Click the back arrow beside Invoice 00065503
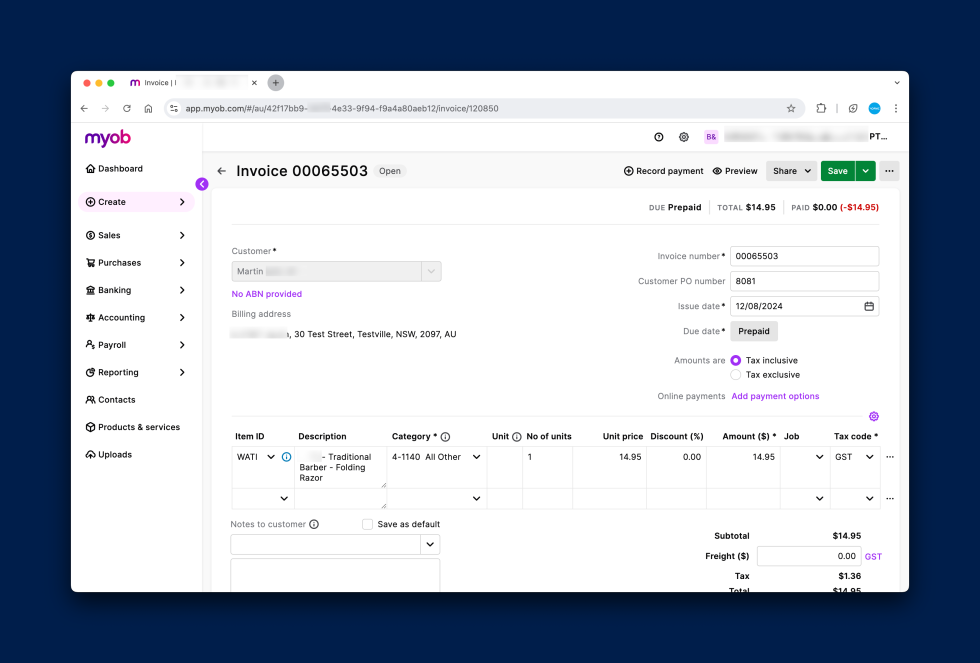 222,171
